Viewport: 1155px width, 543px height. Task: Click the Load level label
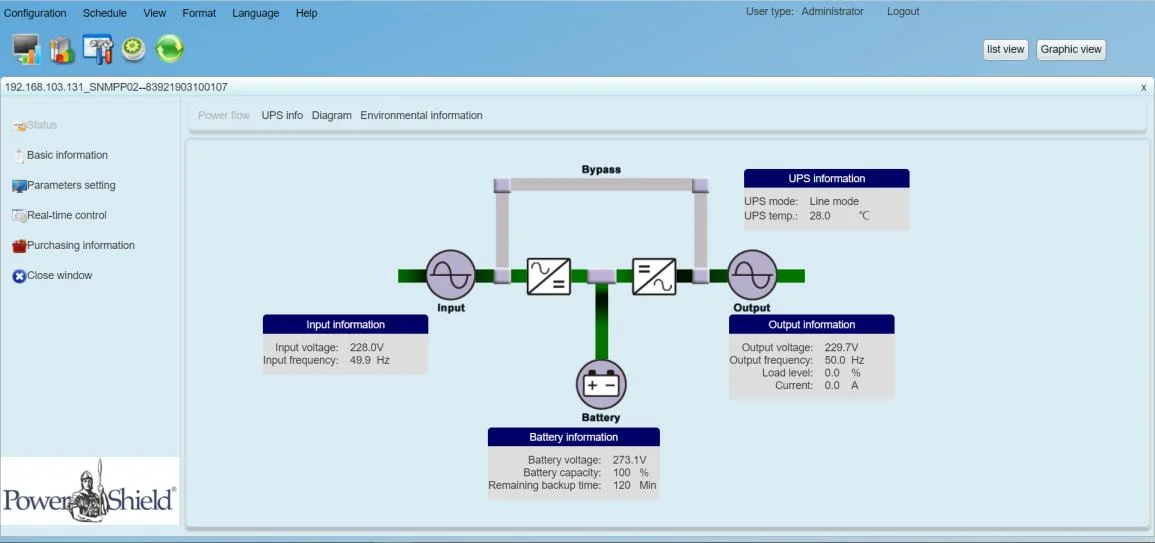787,373
